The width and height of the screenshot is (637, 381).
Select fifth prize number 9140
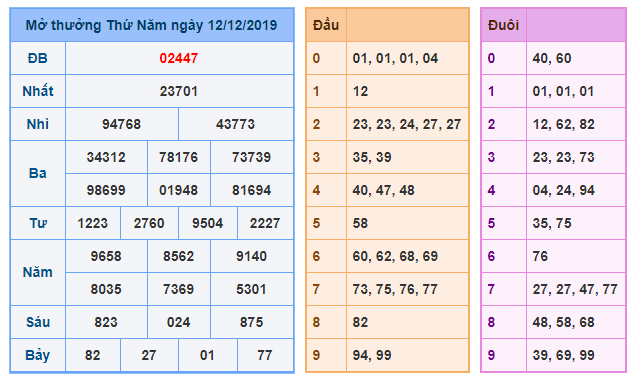click(251, 256)
